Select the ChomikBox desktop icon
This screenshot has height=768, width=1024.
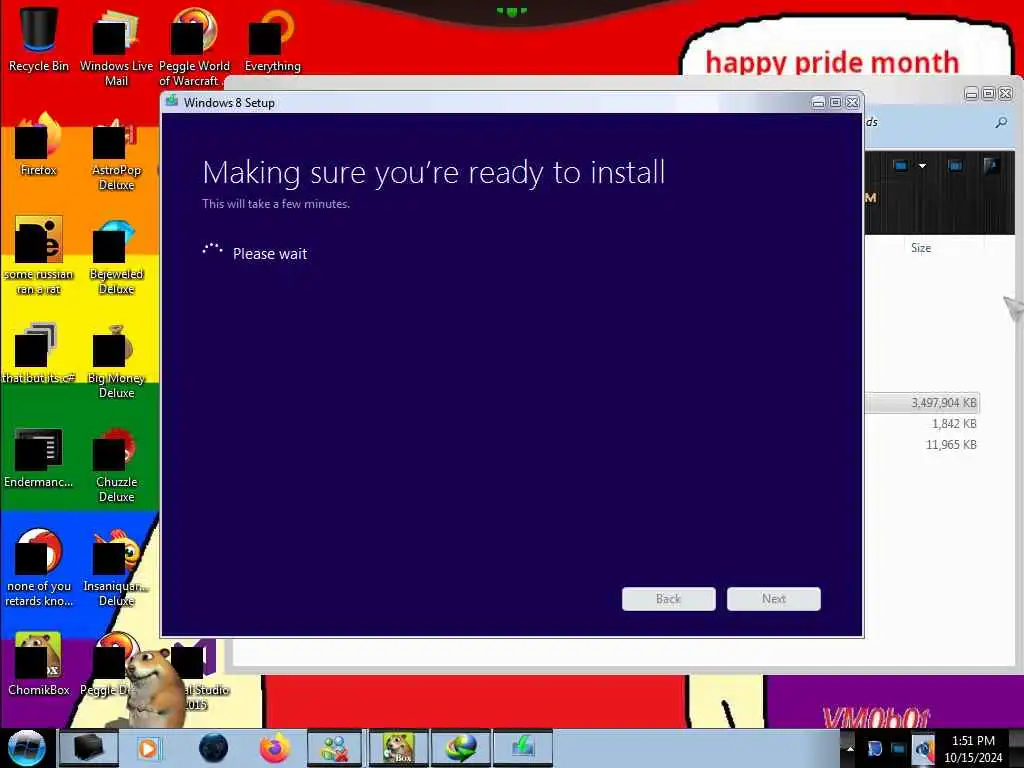(x=39, y=663)
